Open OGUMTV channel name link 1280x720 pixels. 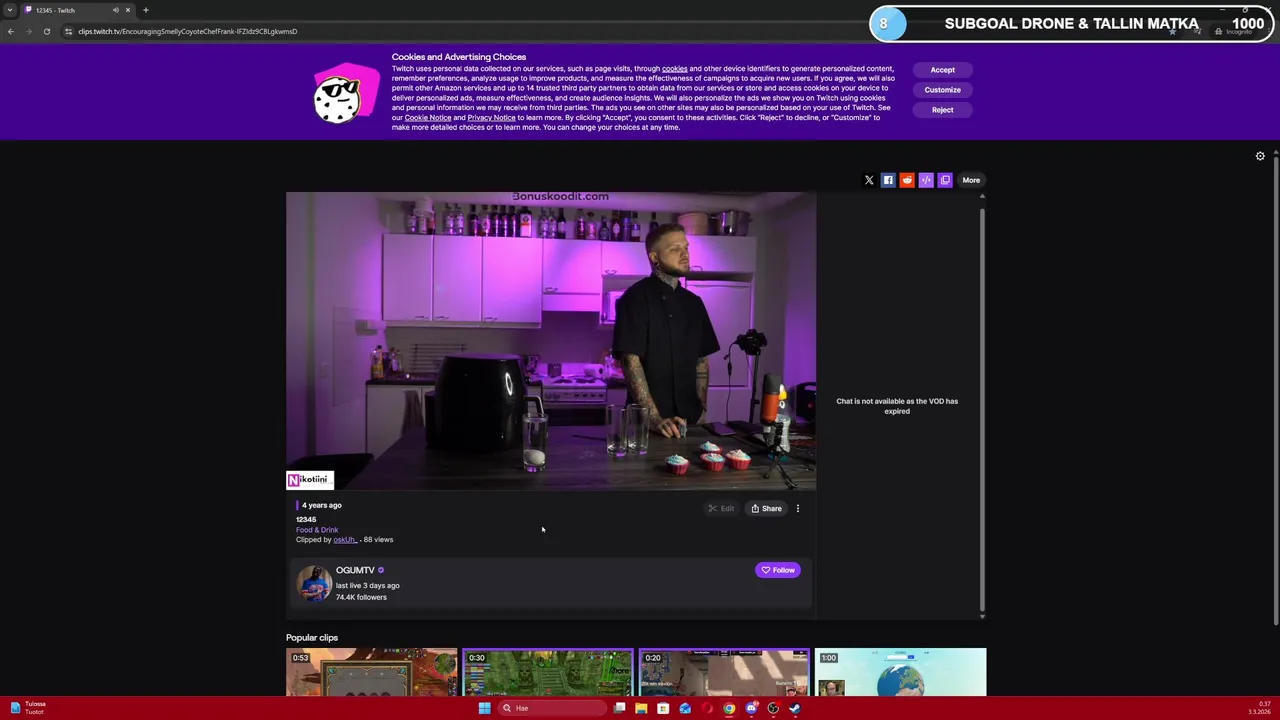click(x=355, y=570)
